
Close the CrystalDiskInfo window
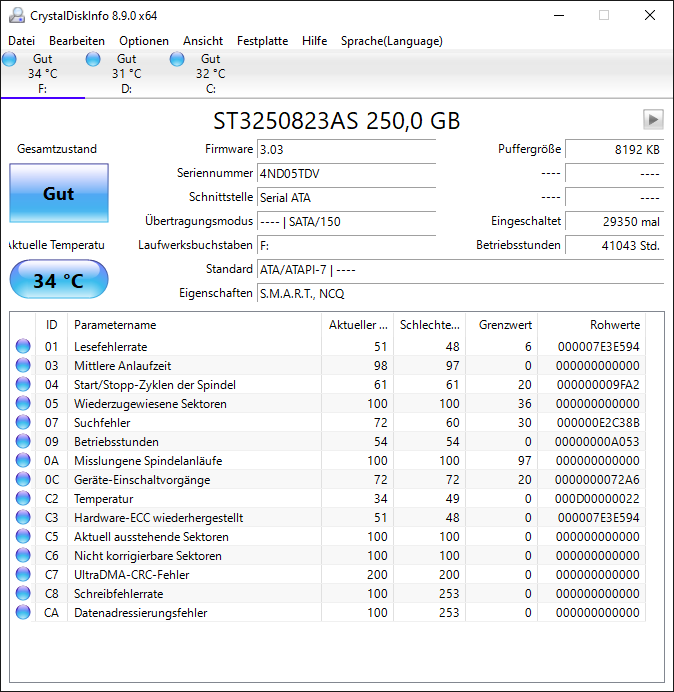tap(650, 15)
